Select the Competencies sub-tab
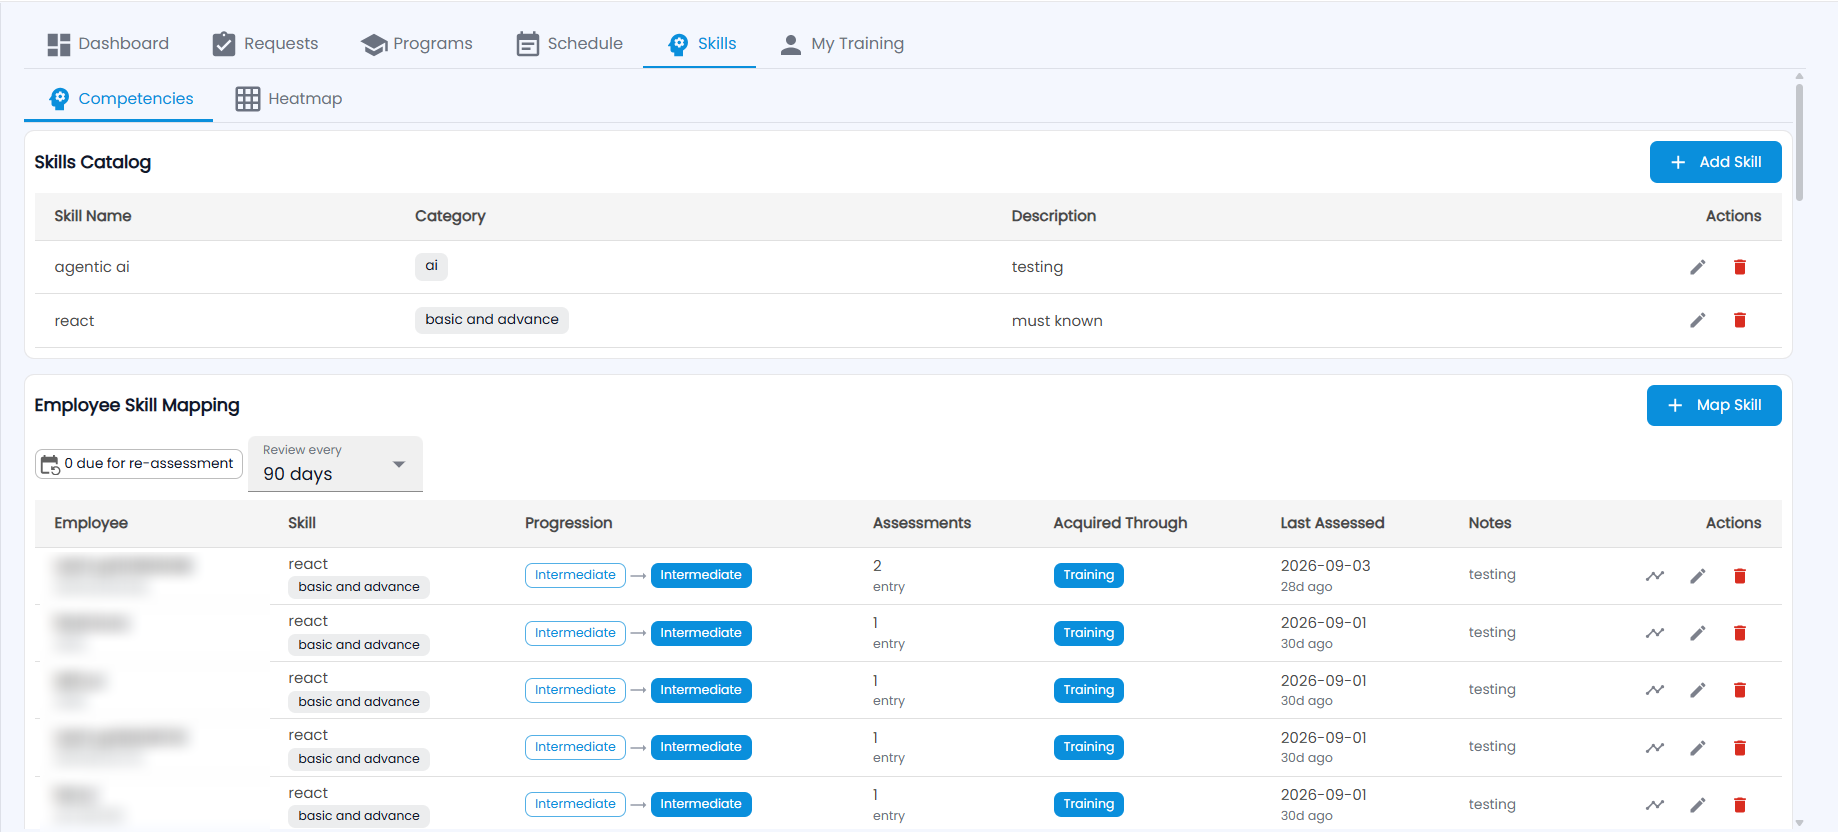This screenshot has height=832, width=1838. pyautogui.click(x=120, y=99)
